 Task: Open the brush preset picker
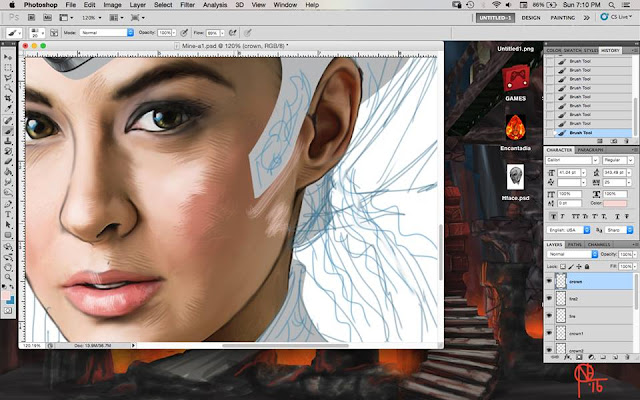point(37,33)
